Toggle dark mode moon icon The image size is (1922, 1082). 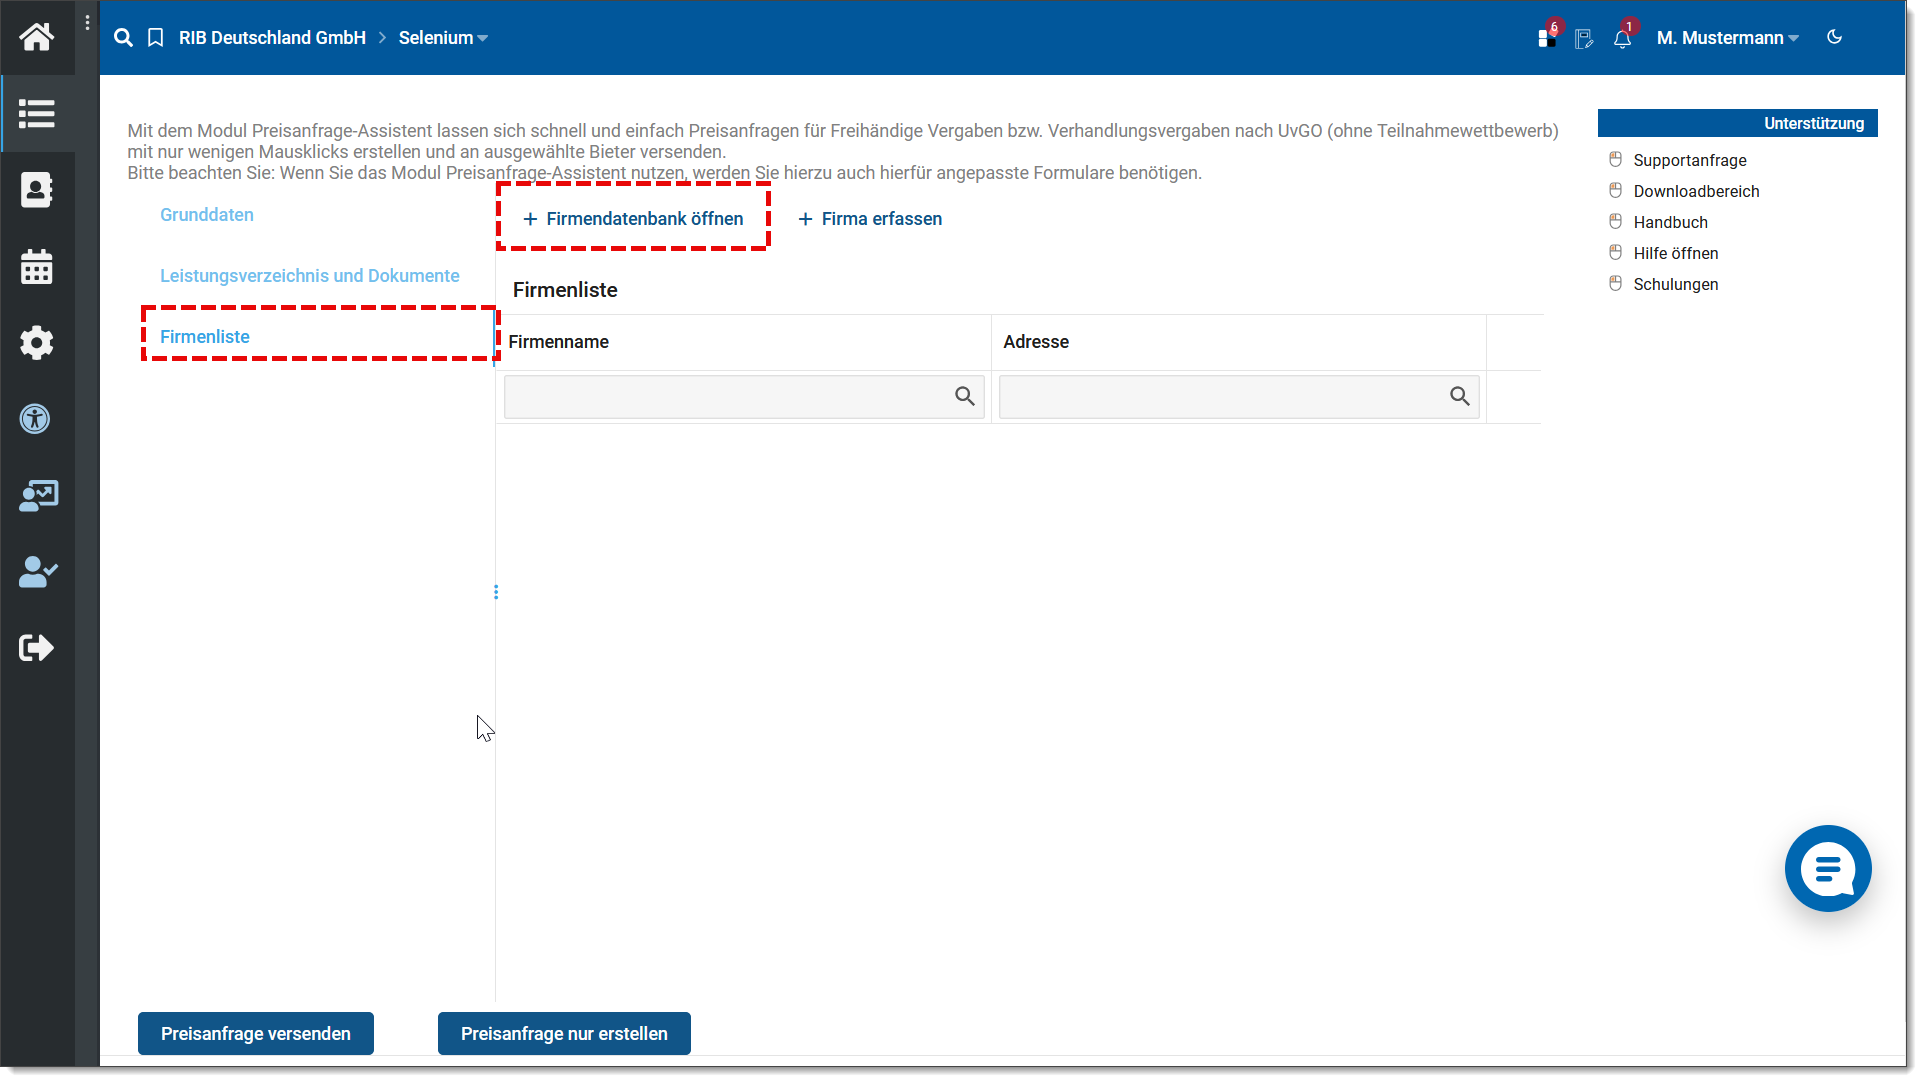pyautogui.click(x=1834, y=37)
